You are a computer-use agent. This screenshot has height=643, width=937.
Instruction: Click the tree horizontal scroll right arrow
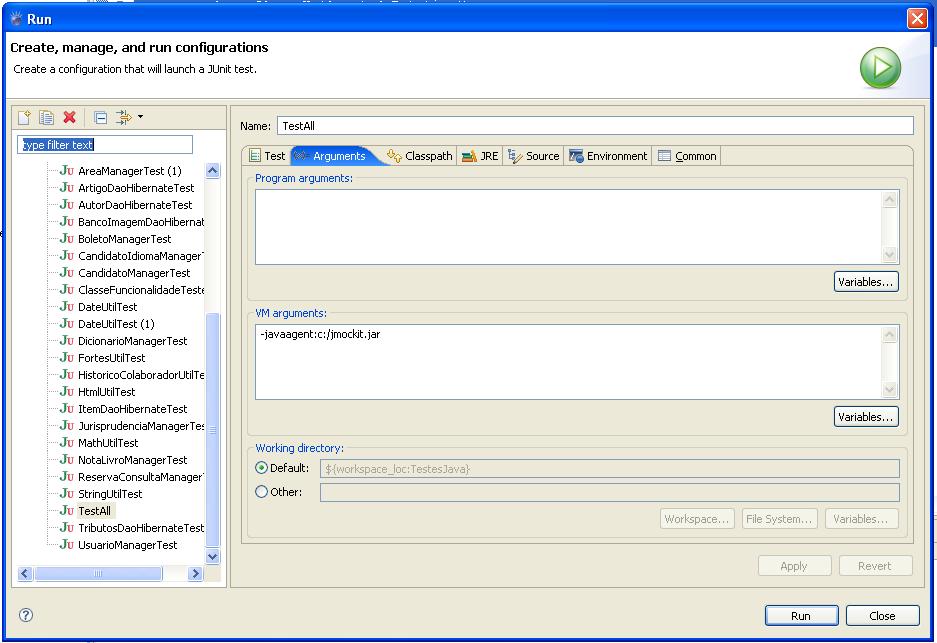coord(195,574)
